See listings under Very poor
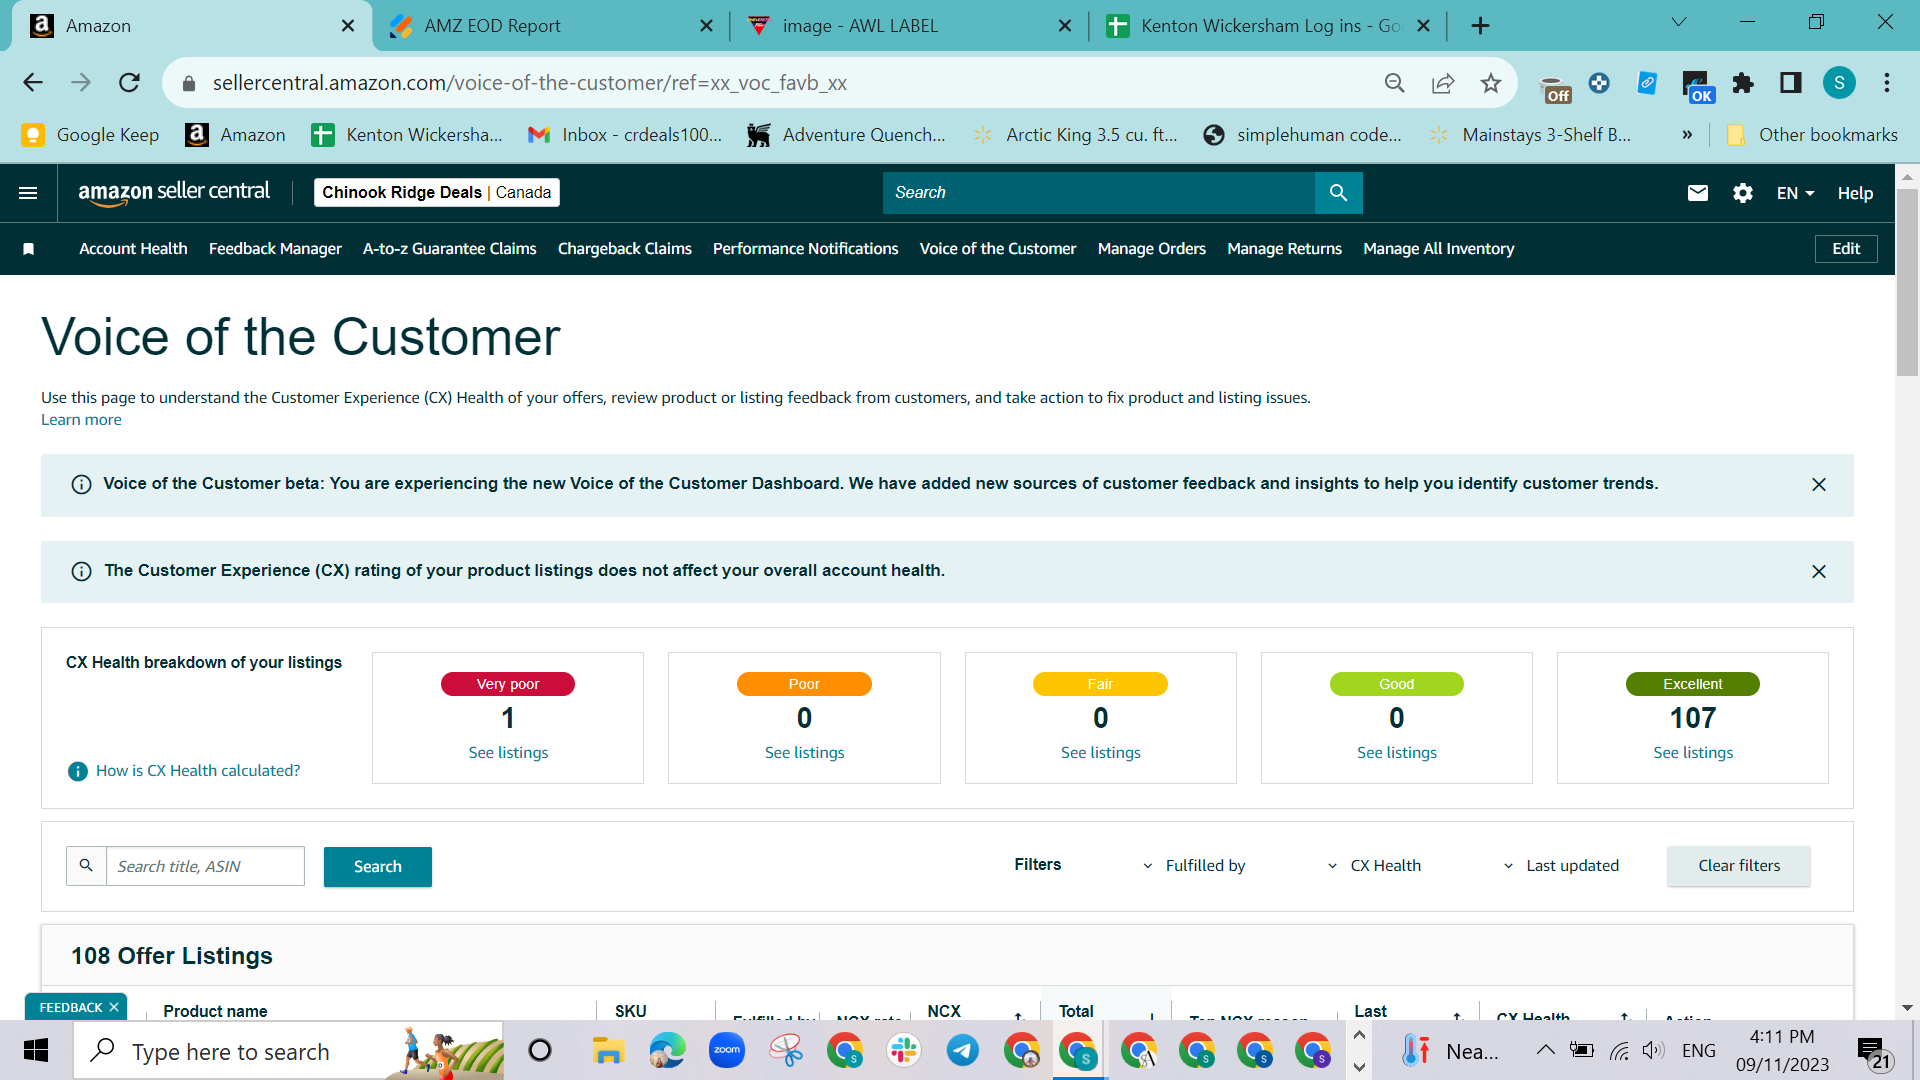The height and width of the screenshot is (1080, 1920). [508, 753]
